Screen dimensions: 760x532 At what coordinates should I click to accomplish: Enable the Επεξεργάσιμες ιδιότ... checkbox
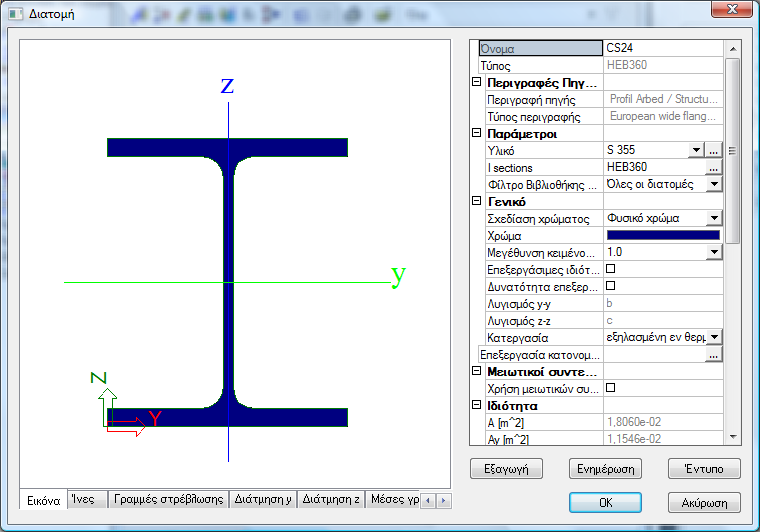coord(611,268)
